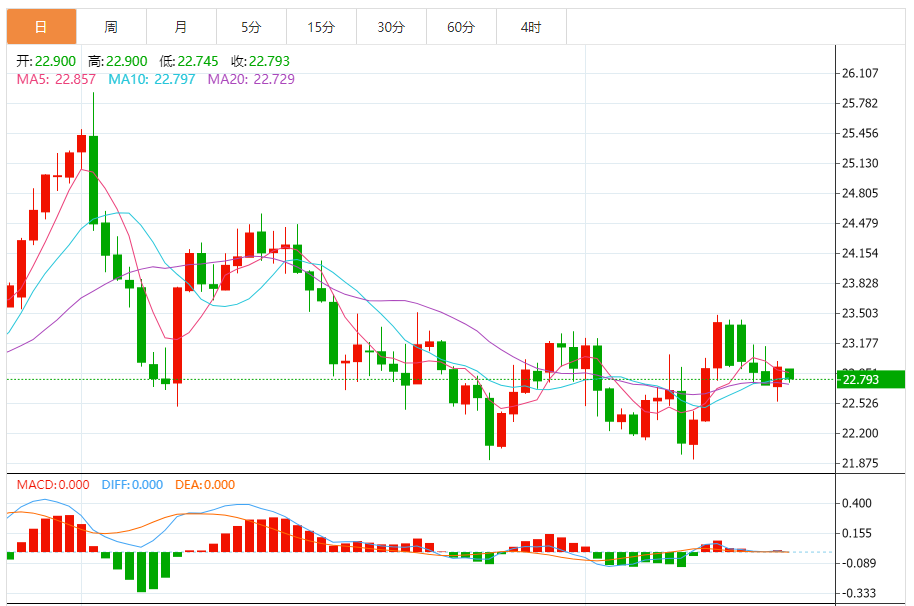Screen dimensions: 914x606
Task: Switch to the 周 weekly tab
Action: (111, 27)
